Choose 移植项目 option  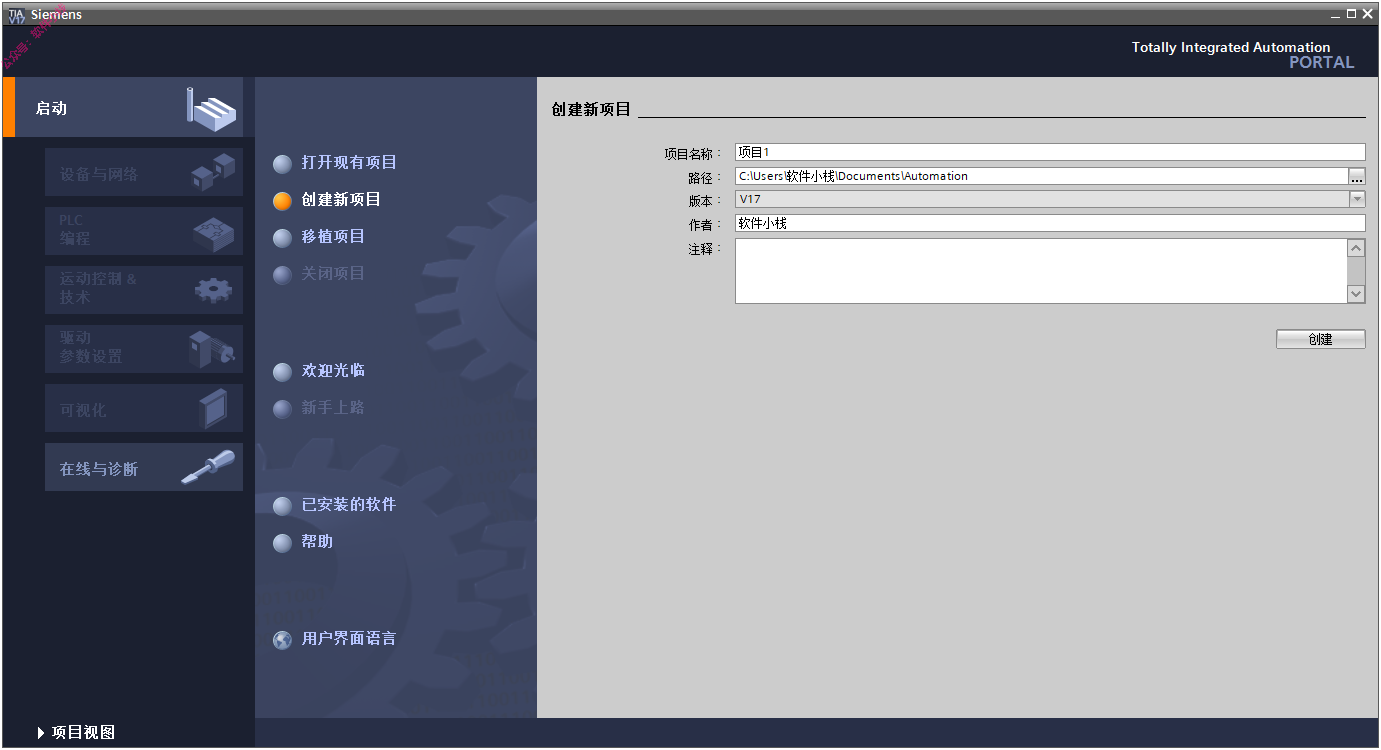tap(333, 236)
